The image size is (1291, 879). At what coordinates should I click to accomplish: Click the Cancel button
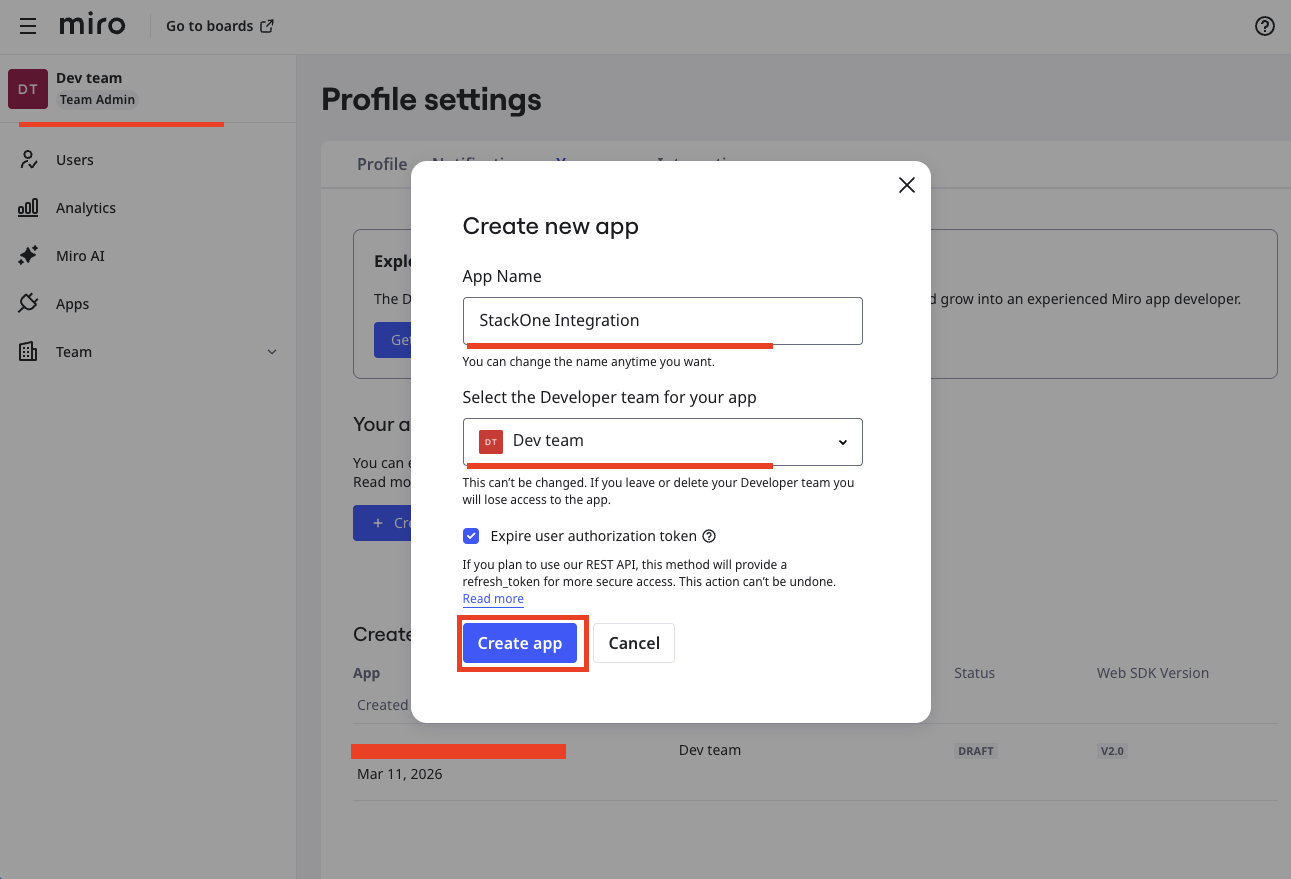[x=634, y=643]
